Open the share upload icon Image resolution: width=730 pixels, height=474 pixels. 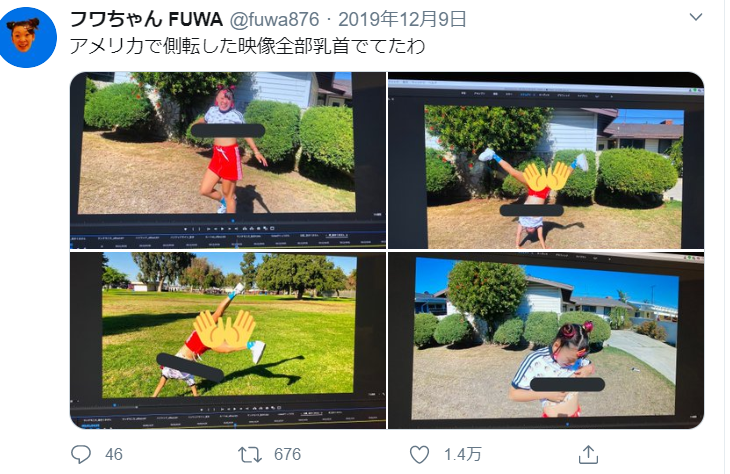pos(588,454)
